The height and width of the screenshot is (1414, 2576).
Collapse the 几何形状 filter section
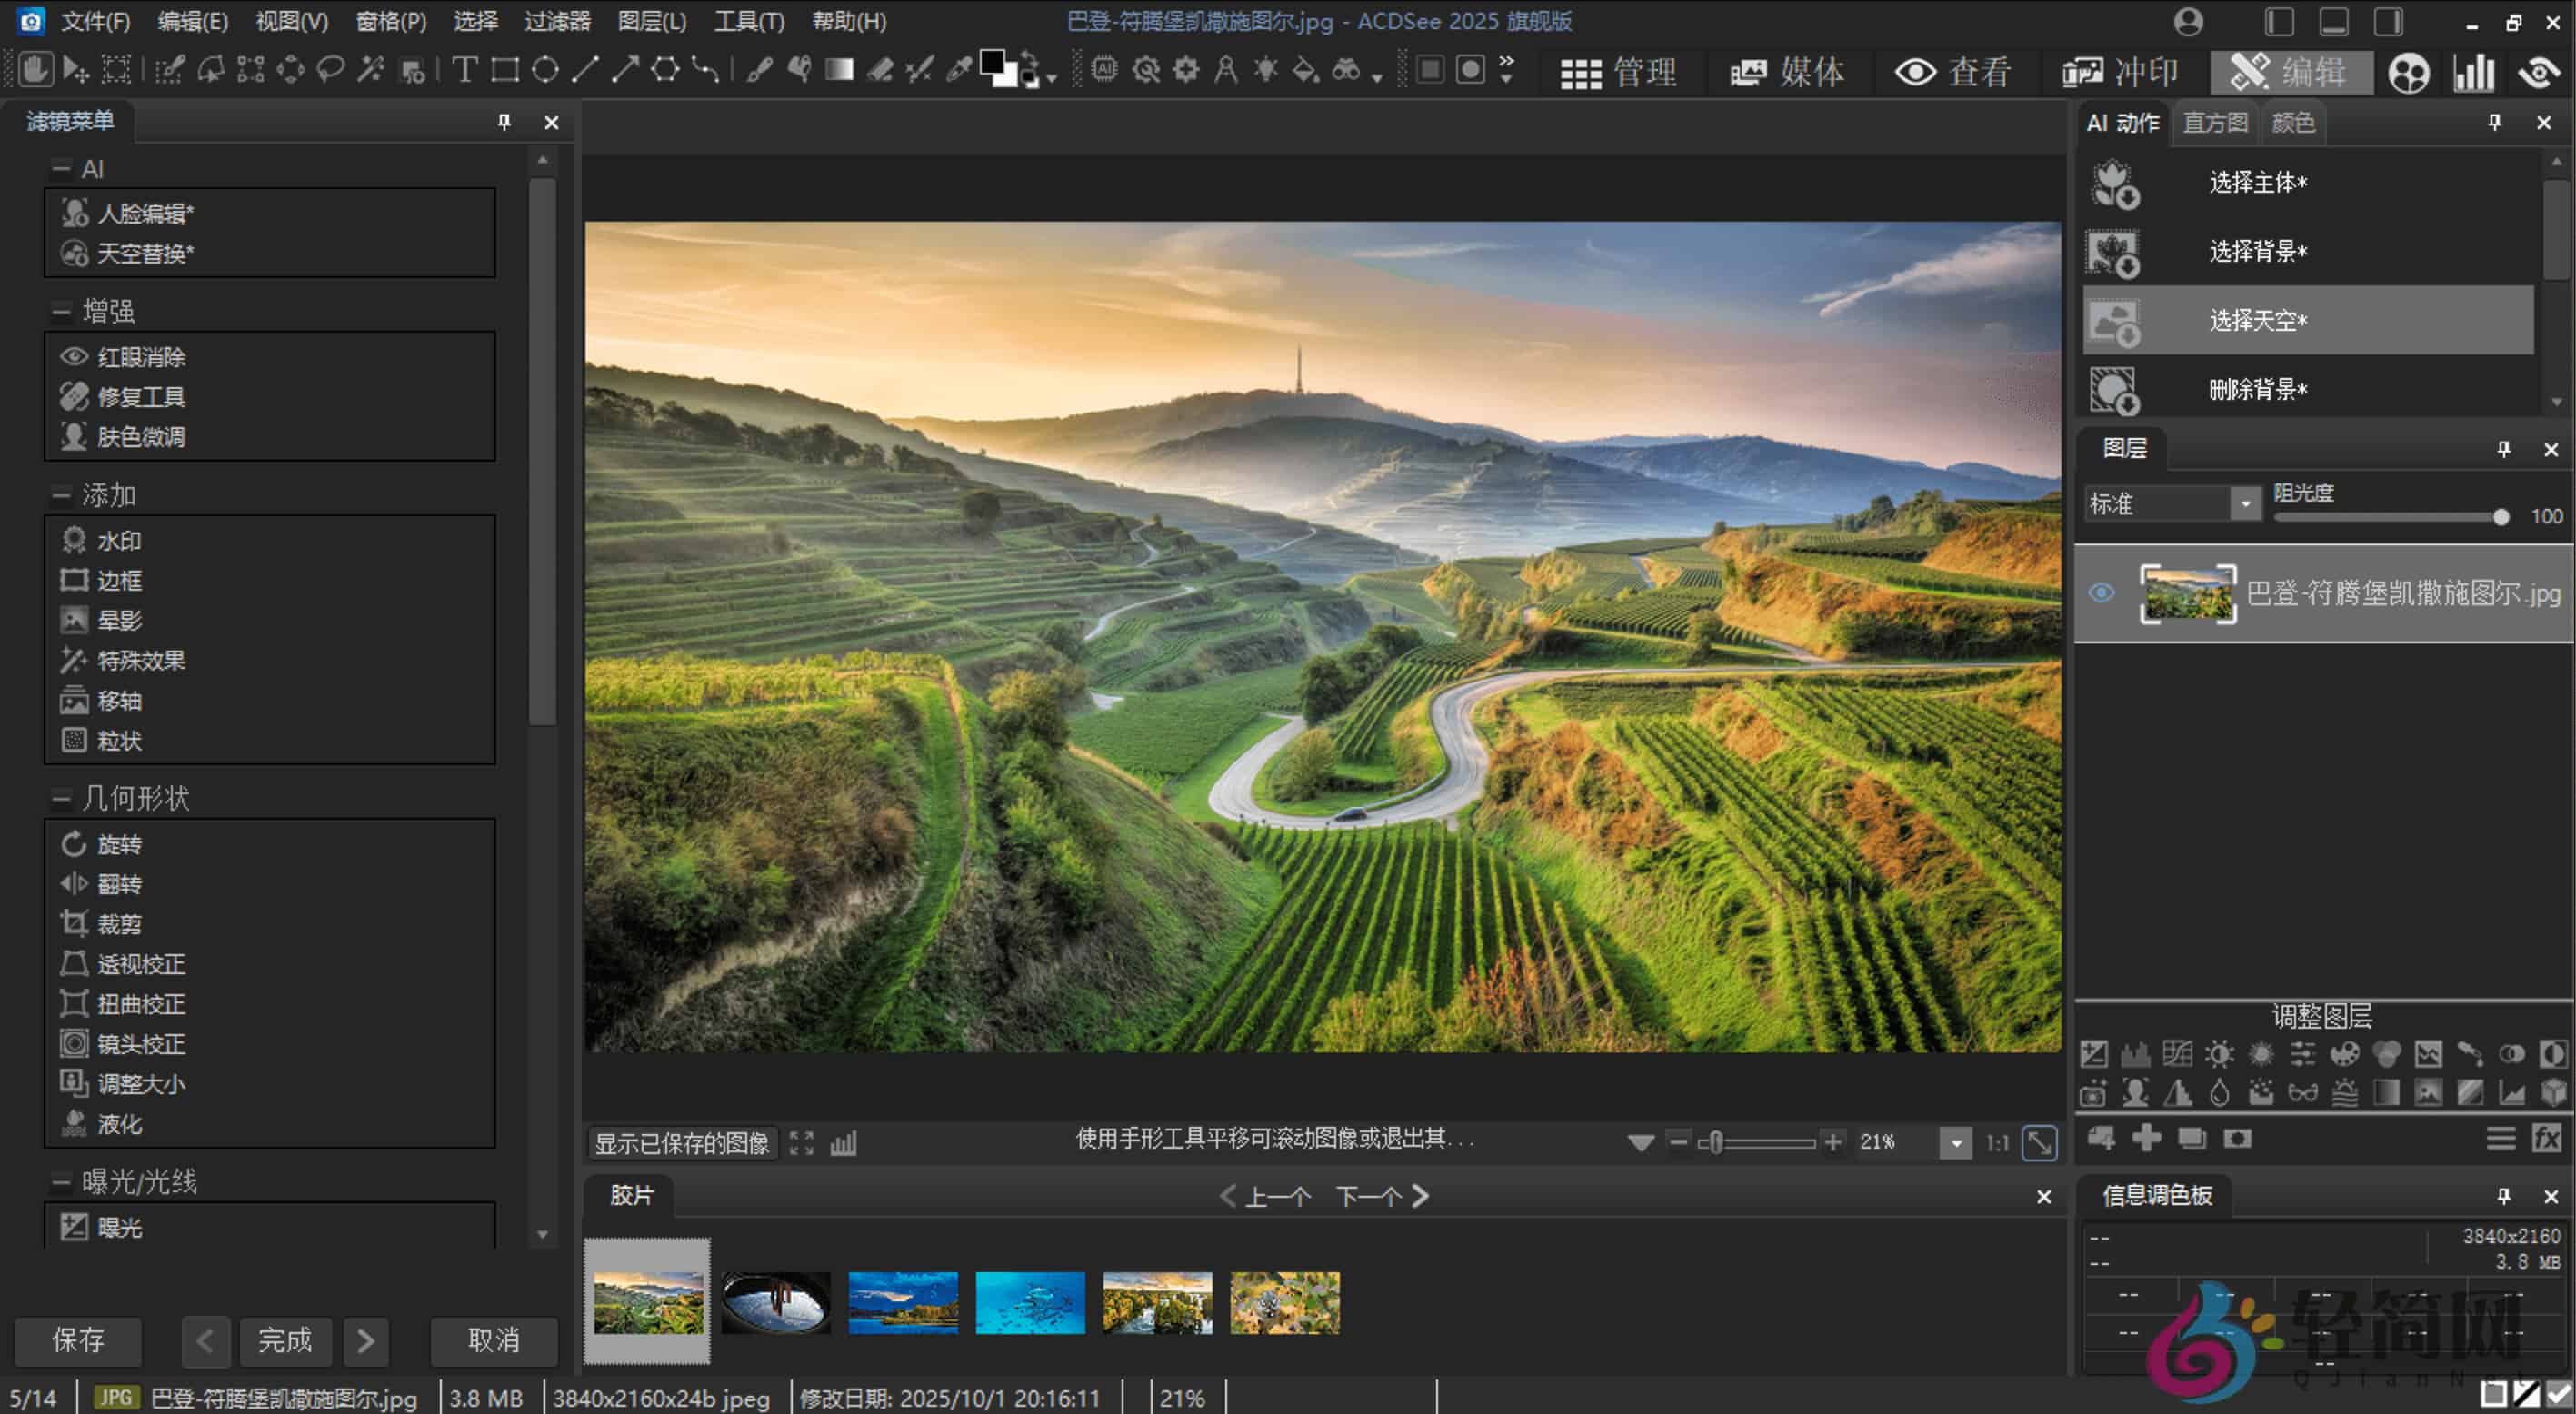tap(59, 797)
